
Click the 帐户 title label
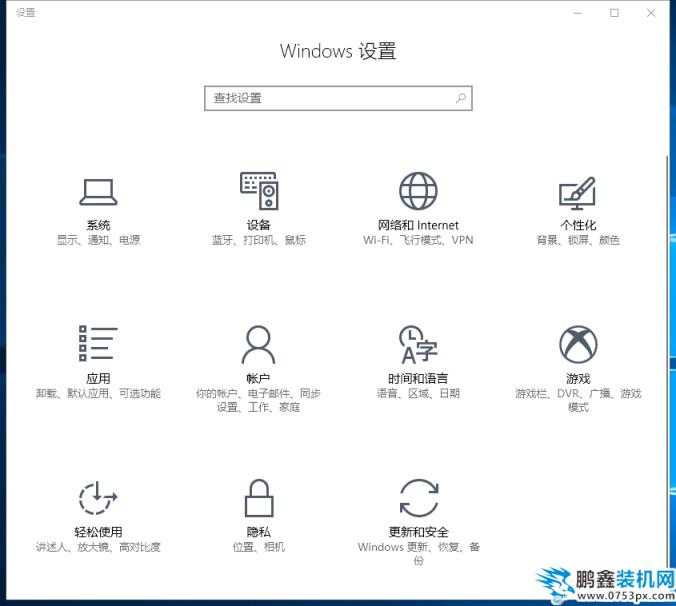pyautogui.click(x=258, y=378)
